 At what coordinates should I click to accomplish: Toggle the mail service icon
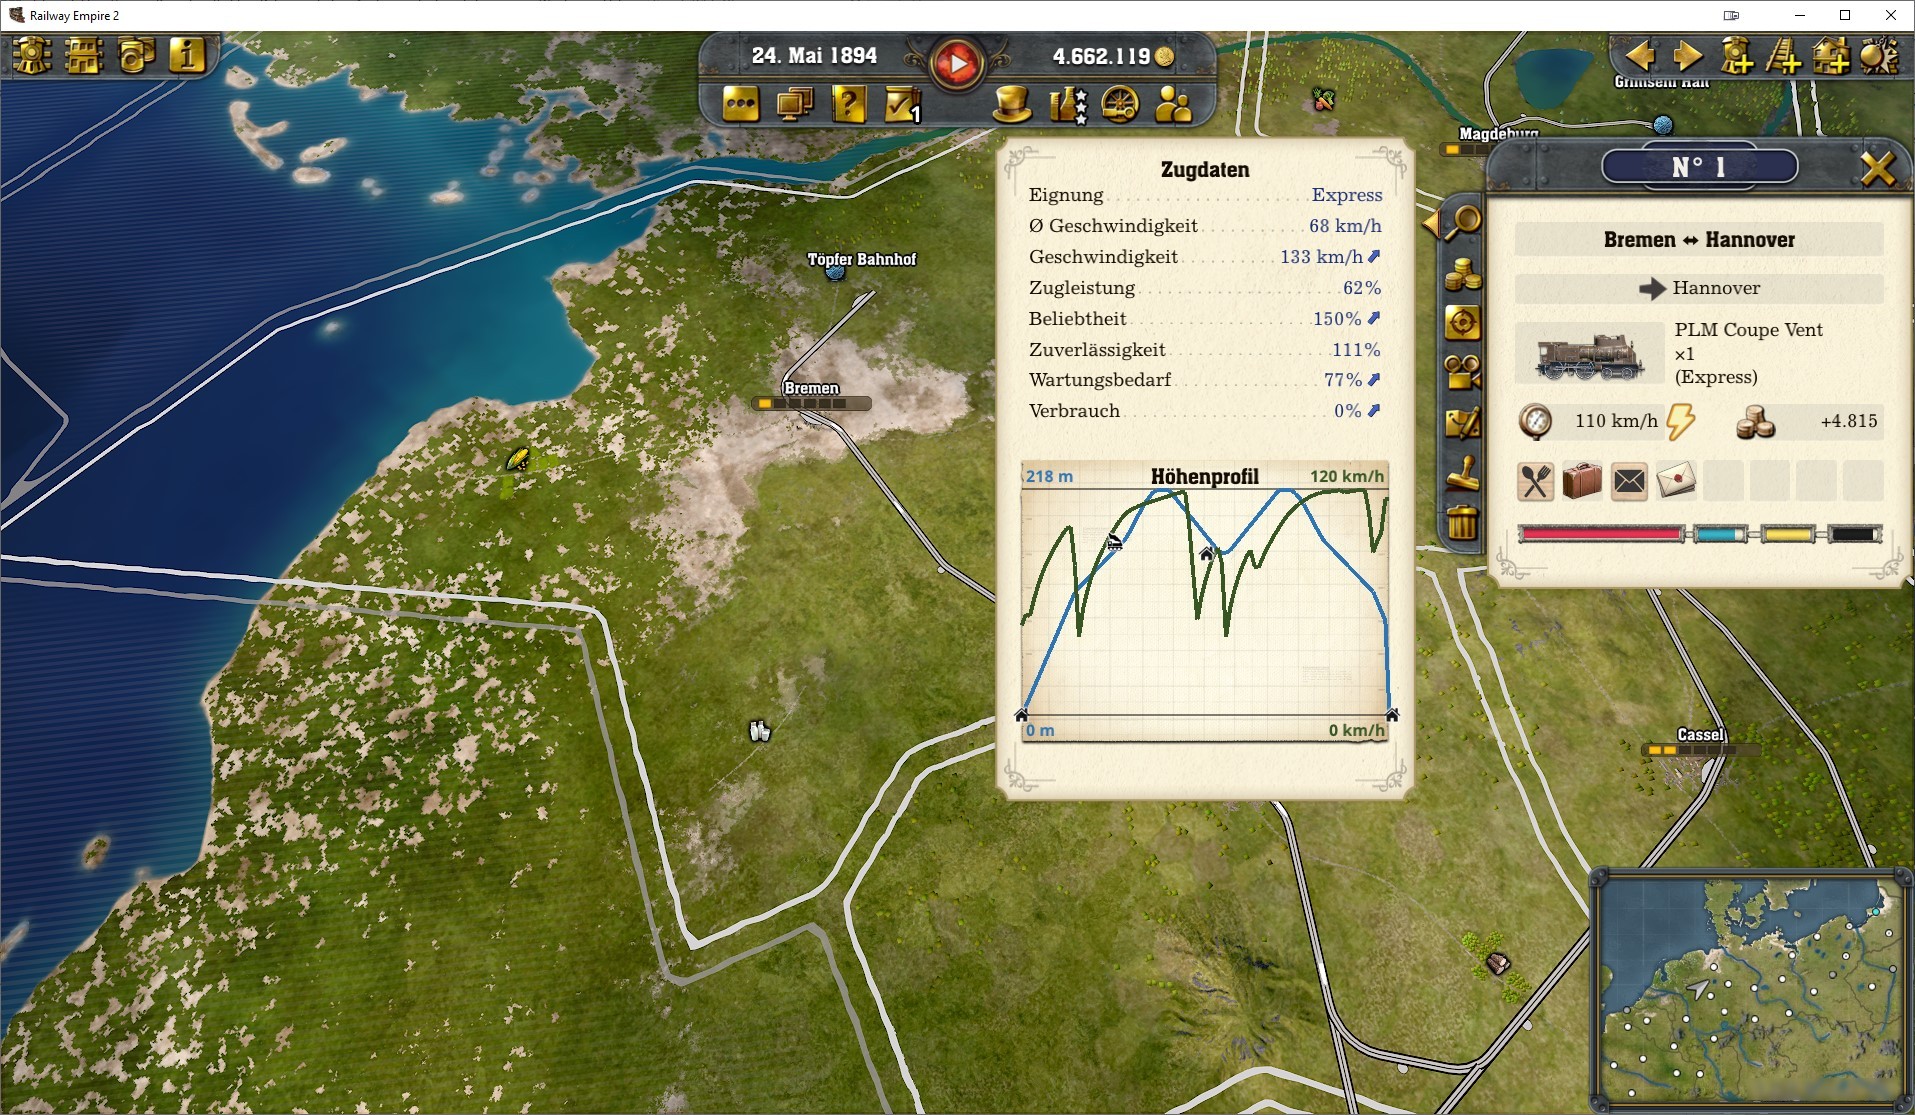[x=1629, y=481]
